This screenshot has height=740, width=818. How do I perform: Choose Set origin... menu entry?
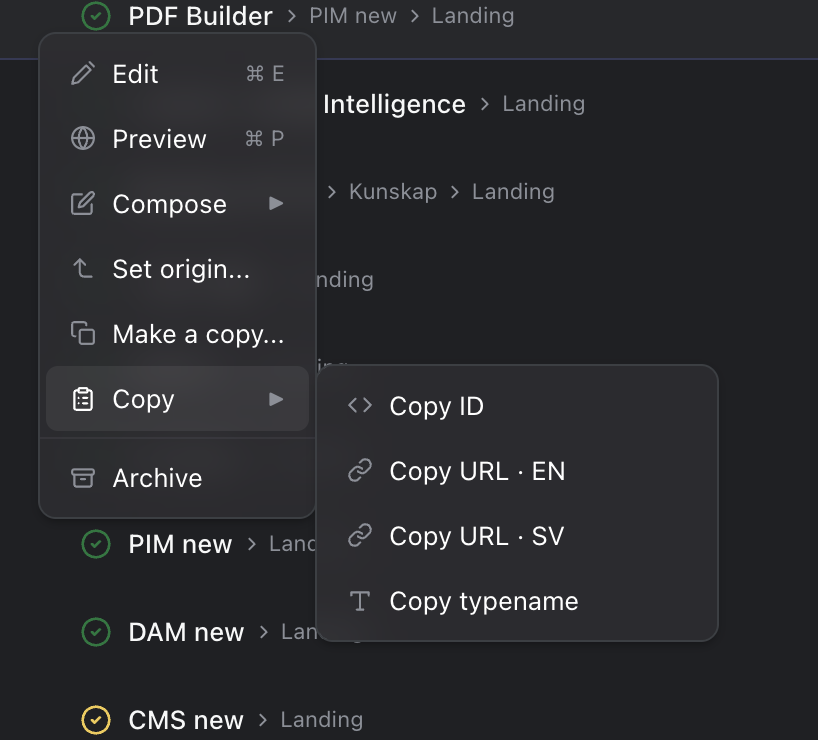tap(177, 269)
